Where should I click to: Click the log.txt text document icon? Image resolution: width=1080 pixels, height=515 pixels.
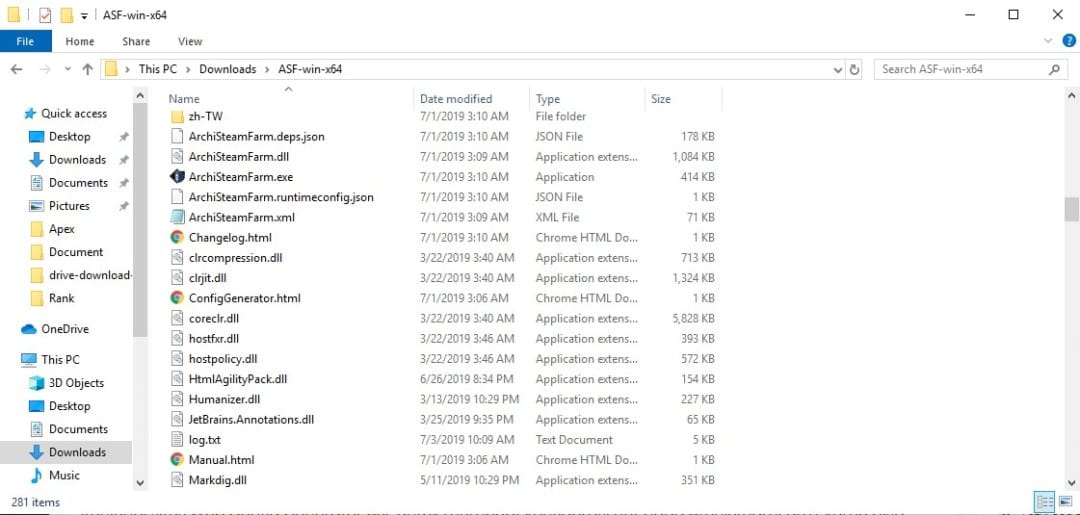coord(177,439)
